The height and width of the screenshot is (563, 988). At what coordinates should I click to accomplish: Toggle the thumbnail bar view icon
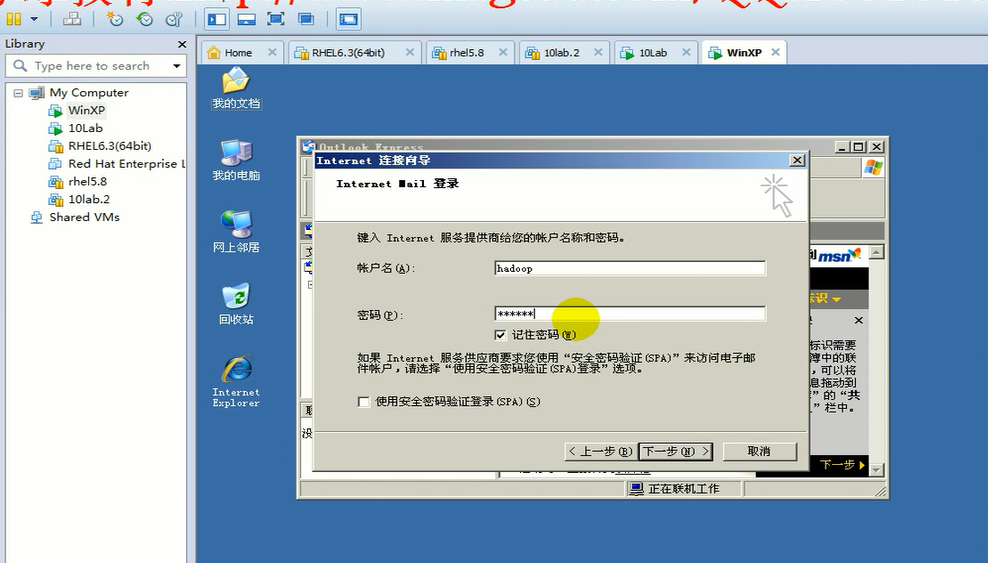point(246,20)
